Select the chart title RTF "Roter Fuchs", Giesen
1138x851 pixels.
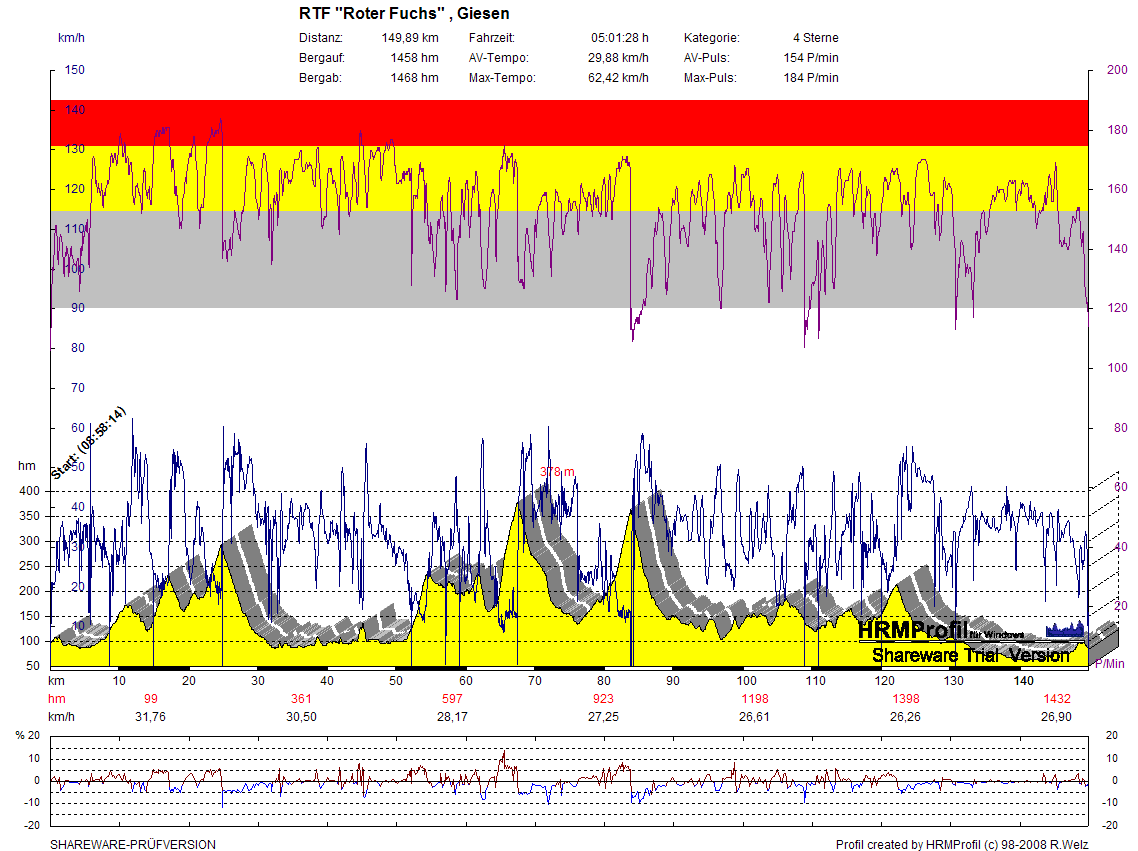tap(403, 14)
